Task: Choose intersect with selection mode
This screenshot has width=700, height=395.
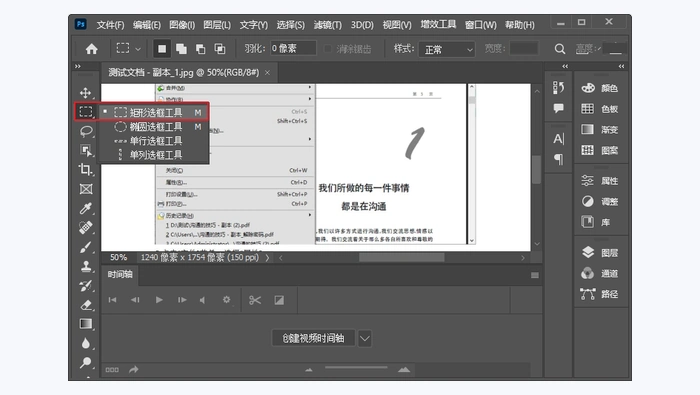Action: [220, 49]
